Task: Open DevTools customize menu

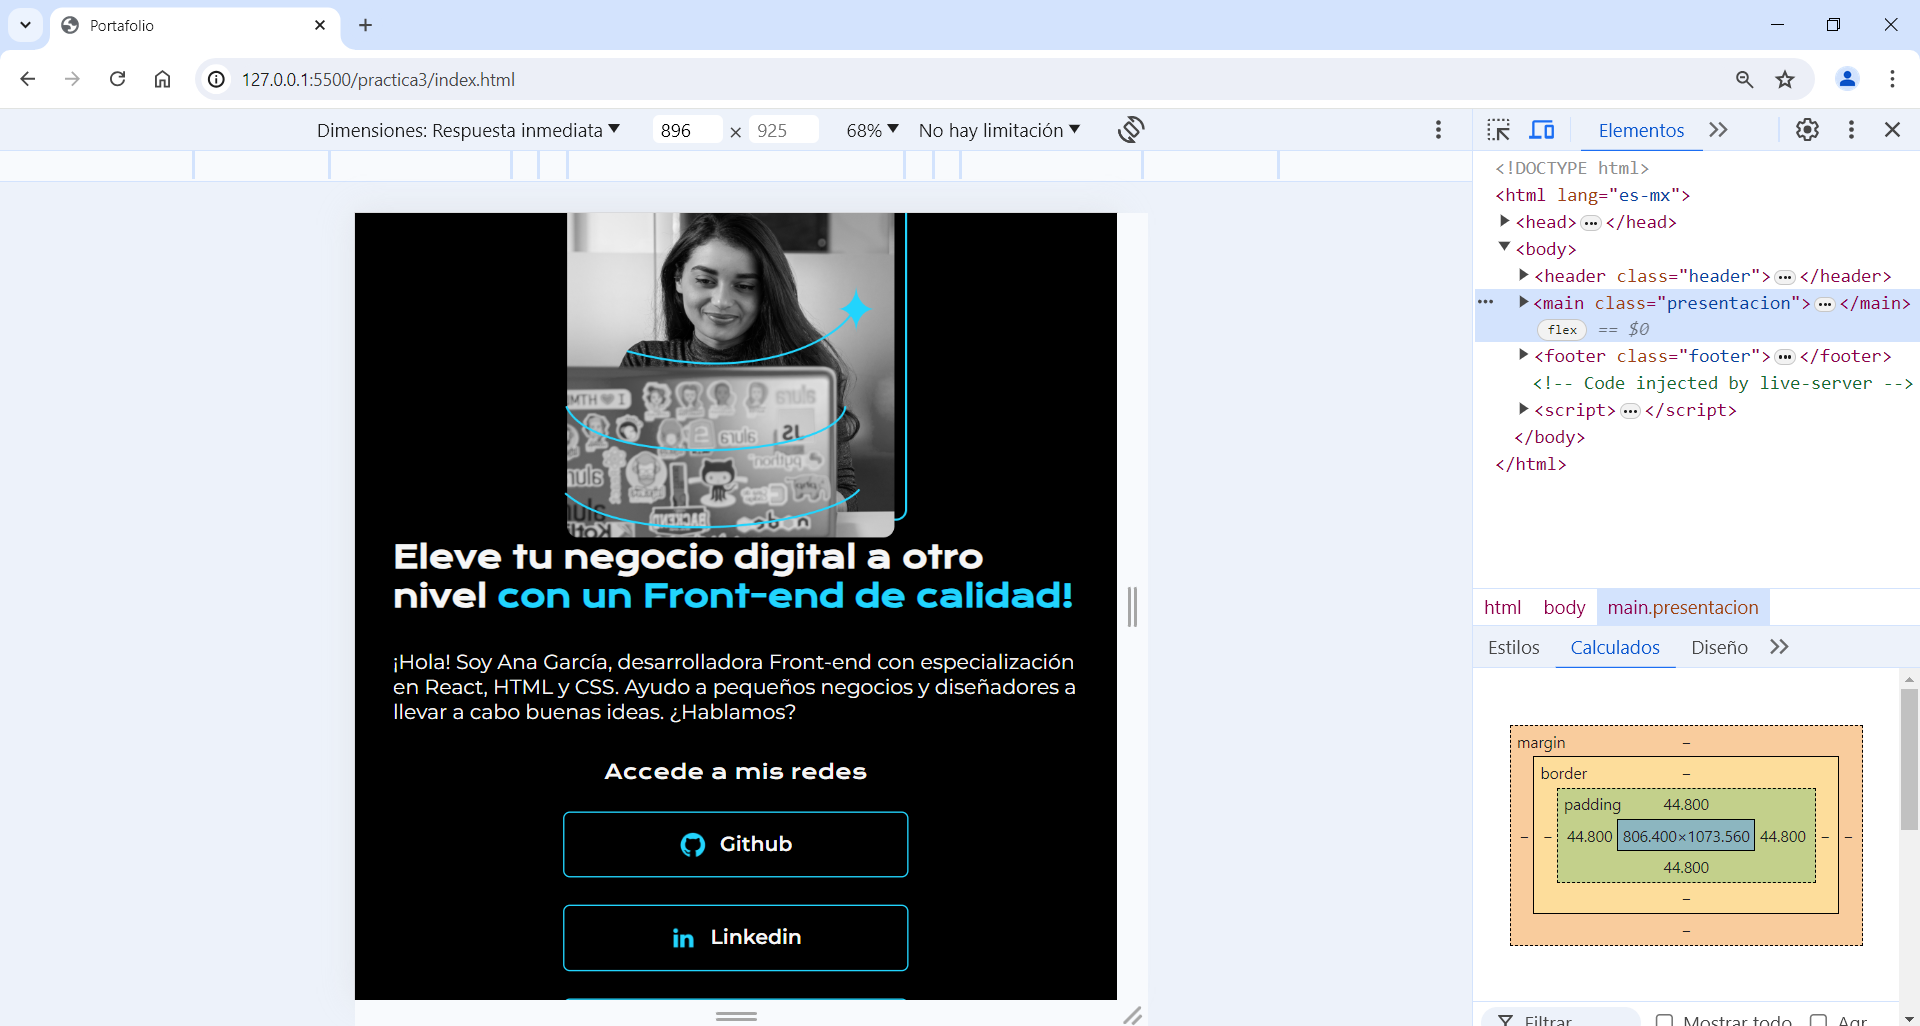Action: coord(1851,130)
